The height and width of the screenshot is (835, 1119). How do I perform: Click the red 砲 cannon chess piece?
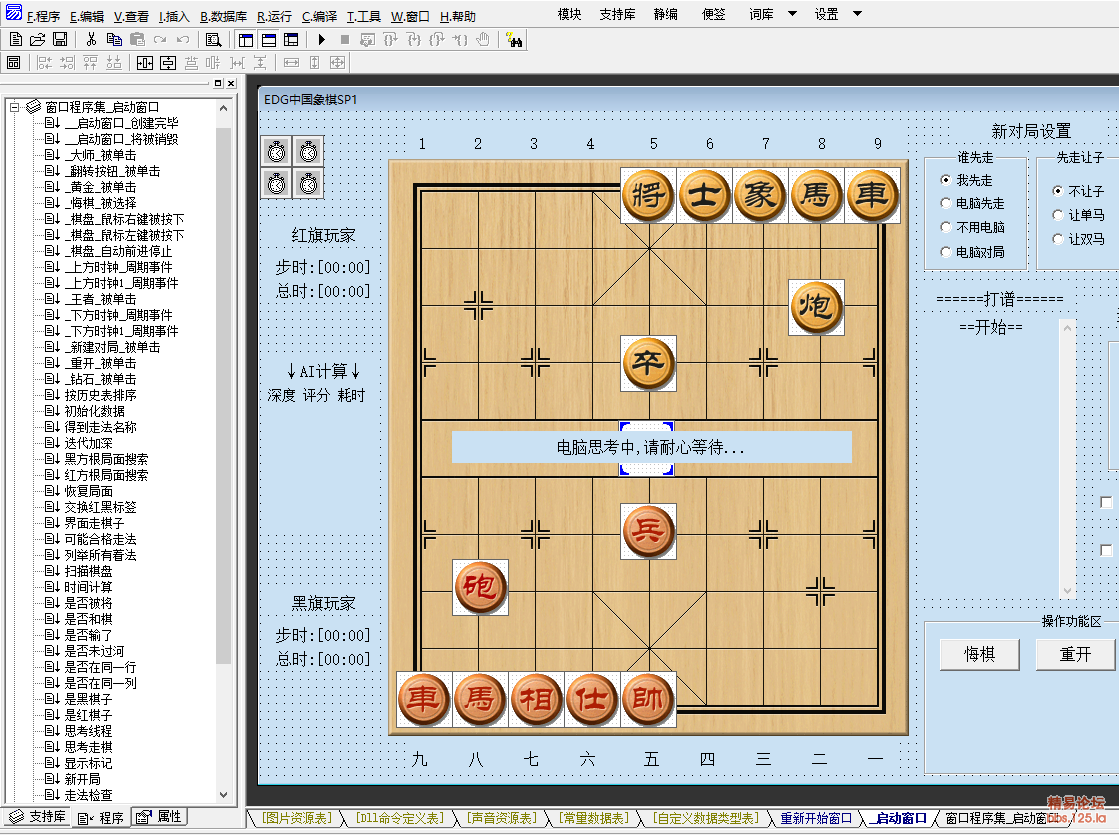[480, 587]
